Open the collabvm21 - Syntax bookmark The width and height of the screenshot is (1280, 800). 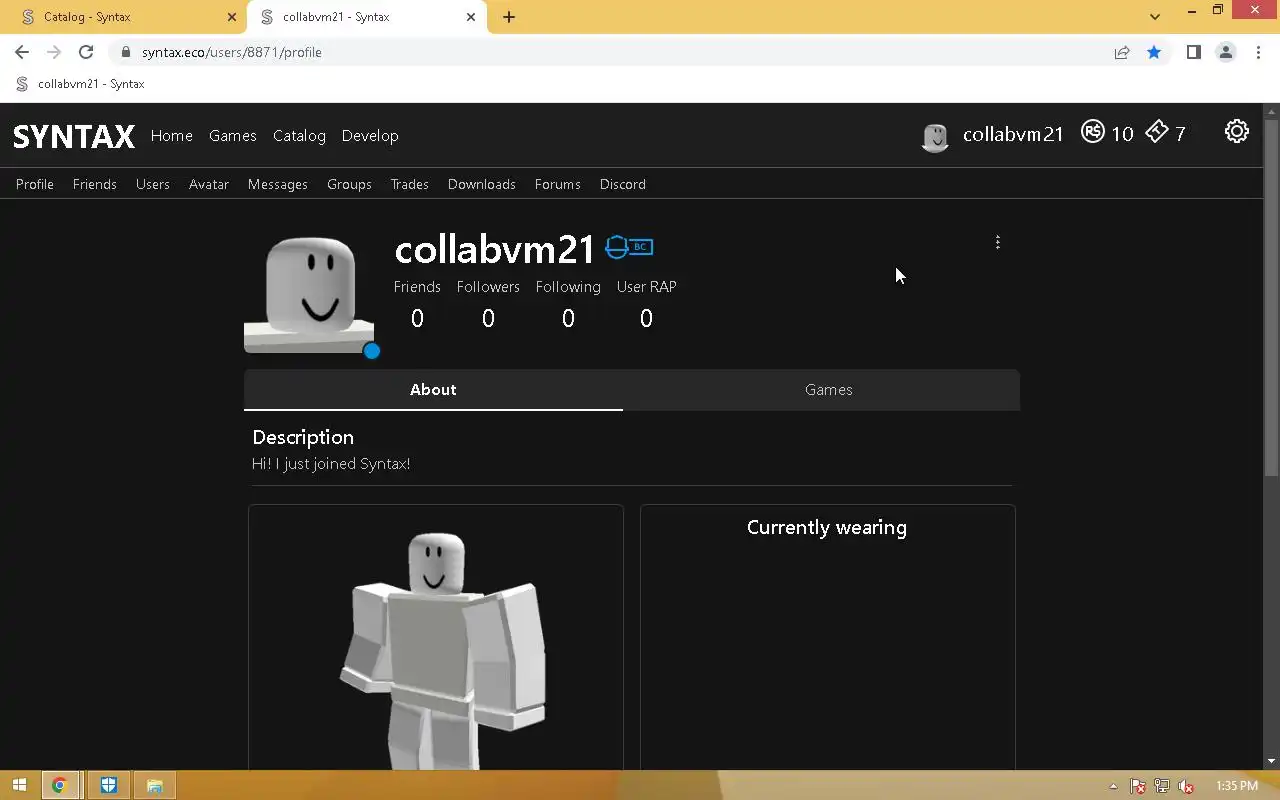click(x=80, y=84)
